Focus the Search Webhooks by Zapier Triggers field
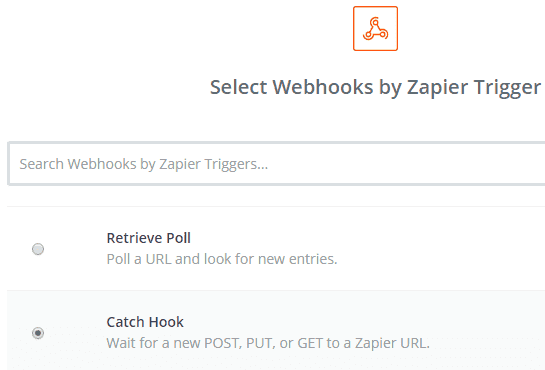This screenshot has width=545, height=370. (276, 164)
